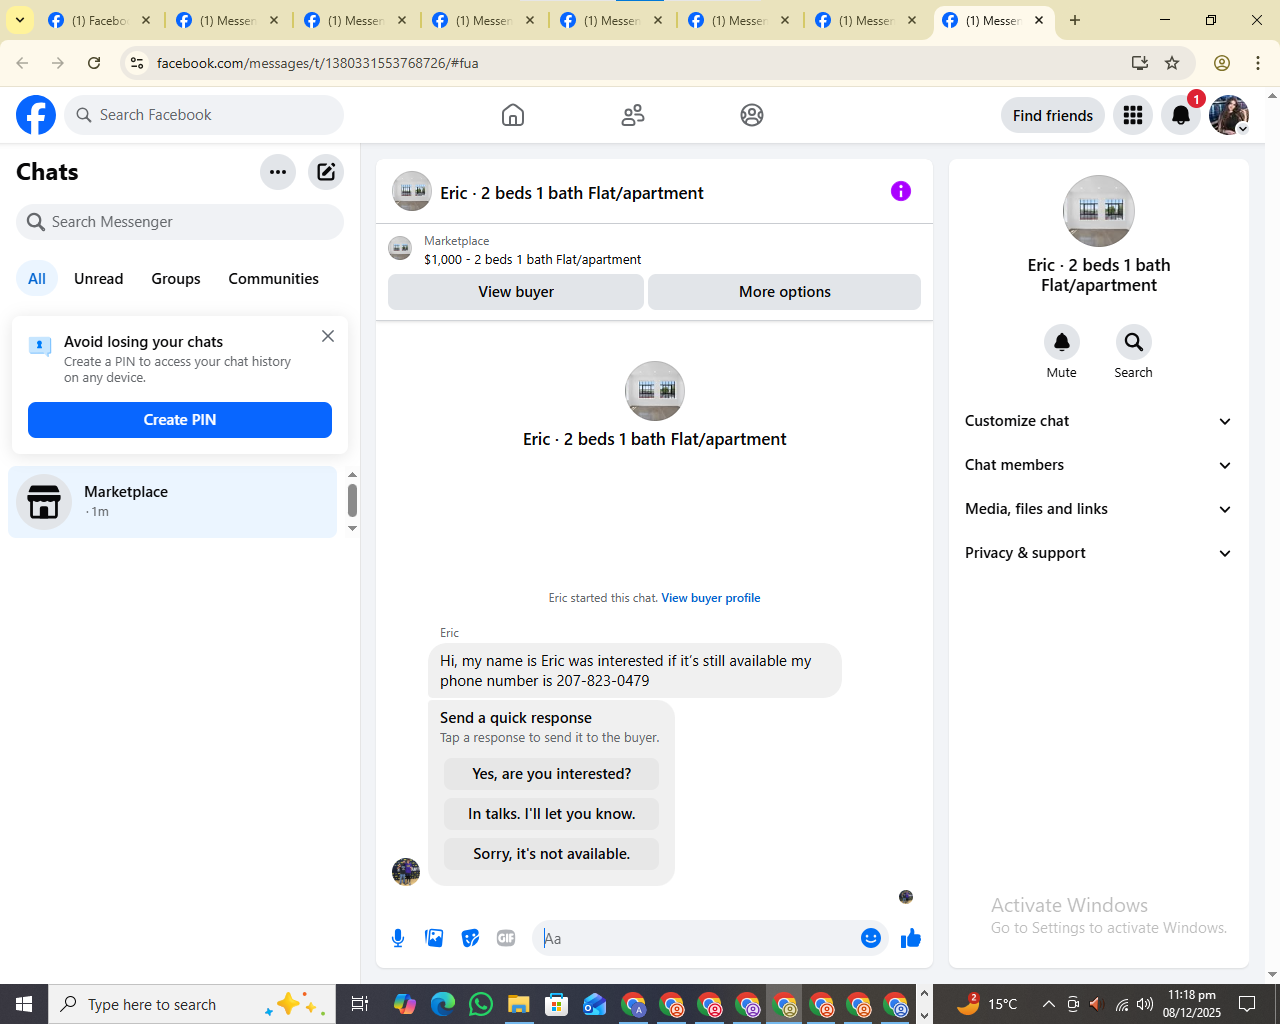The image size is (1280, 1024).
Task: Search in conversation using magnifier icon
Action: 1134,342
